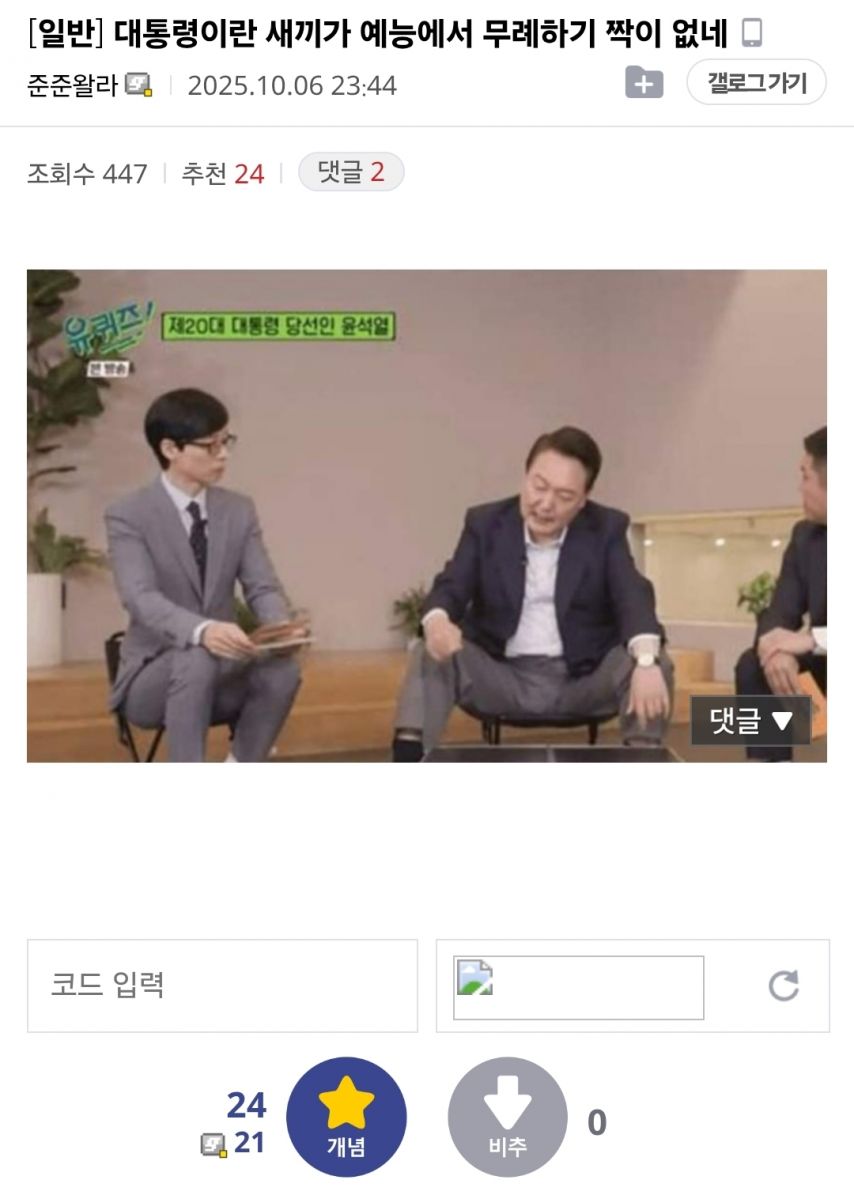Downvote with the 비추 arrow button

point(508,1117)
